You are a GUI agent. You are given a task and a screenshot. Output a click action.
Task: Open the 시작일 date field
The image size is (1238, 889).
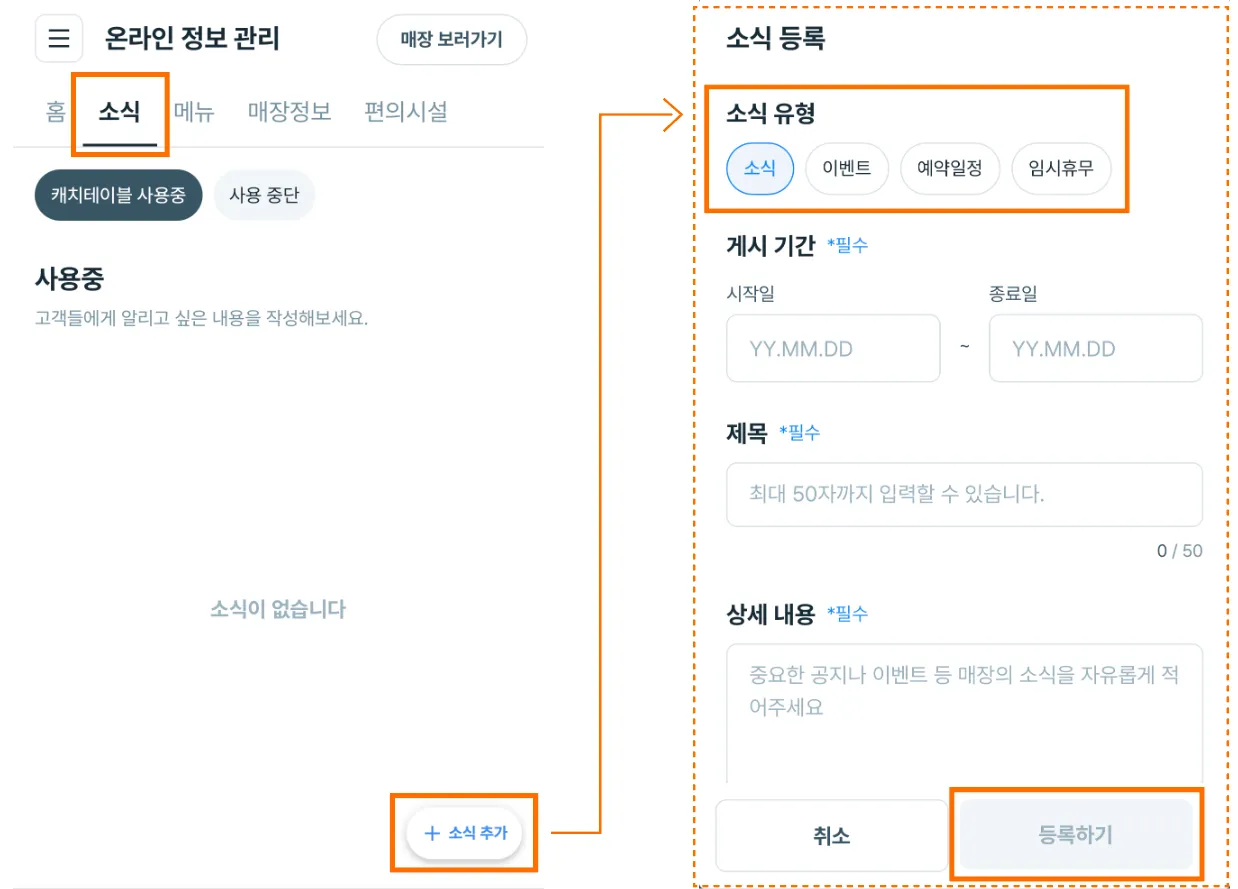(x=832, y=348)
